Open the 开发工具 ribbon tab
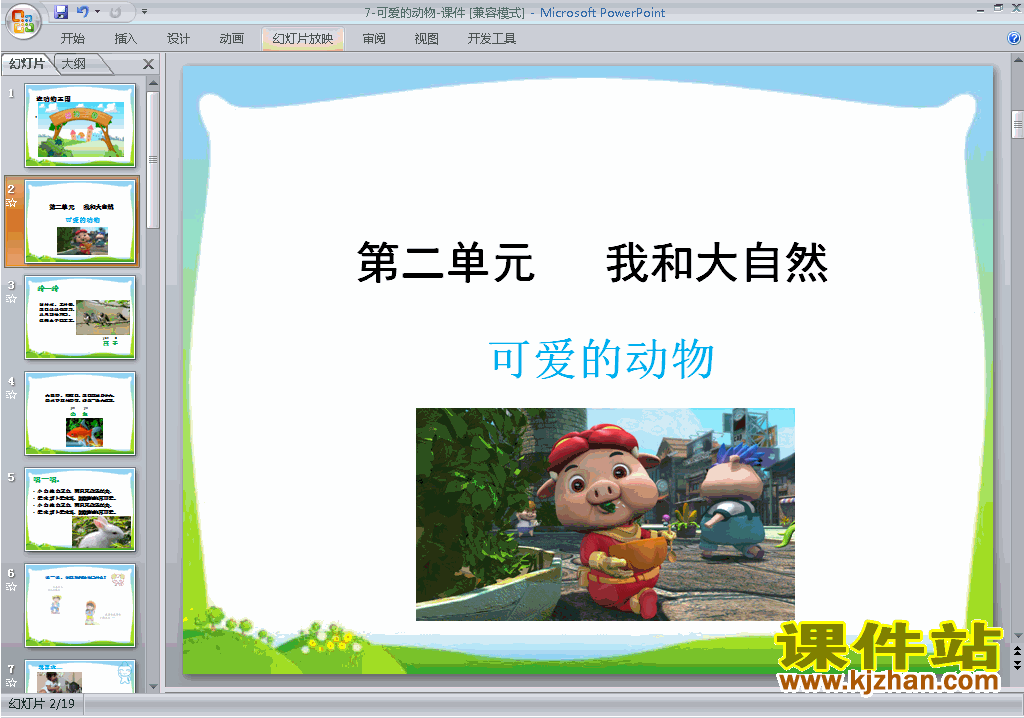The width and height of the screenshot is (1024, 718). tap(492, 39)
